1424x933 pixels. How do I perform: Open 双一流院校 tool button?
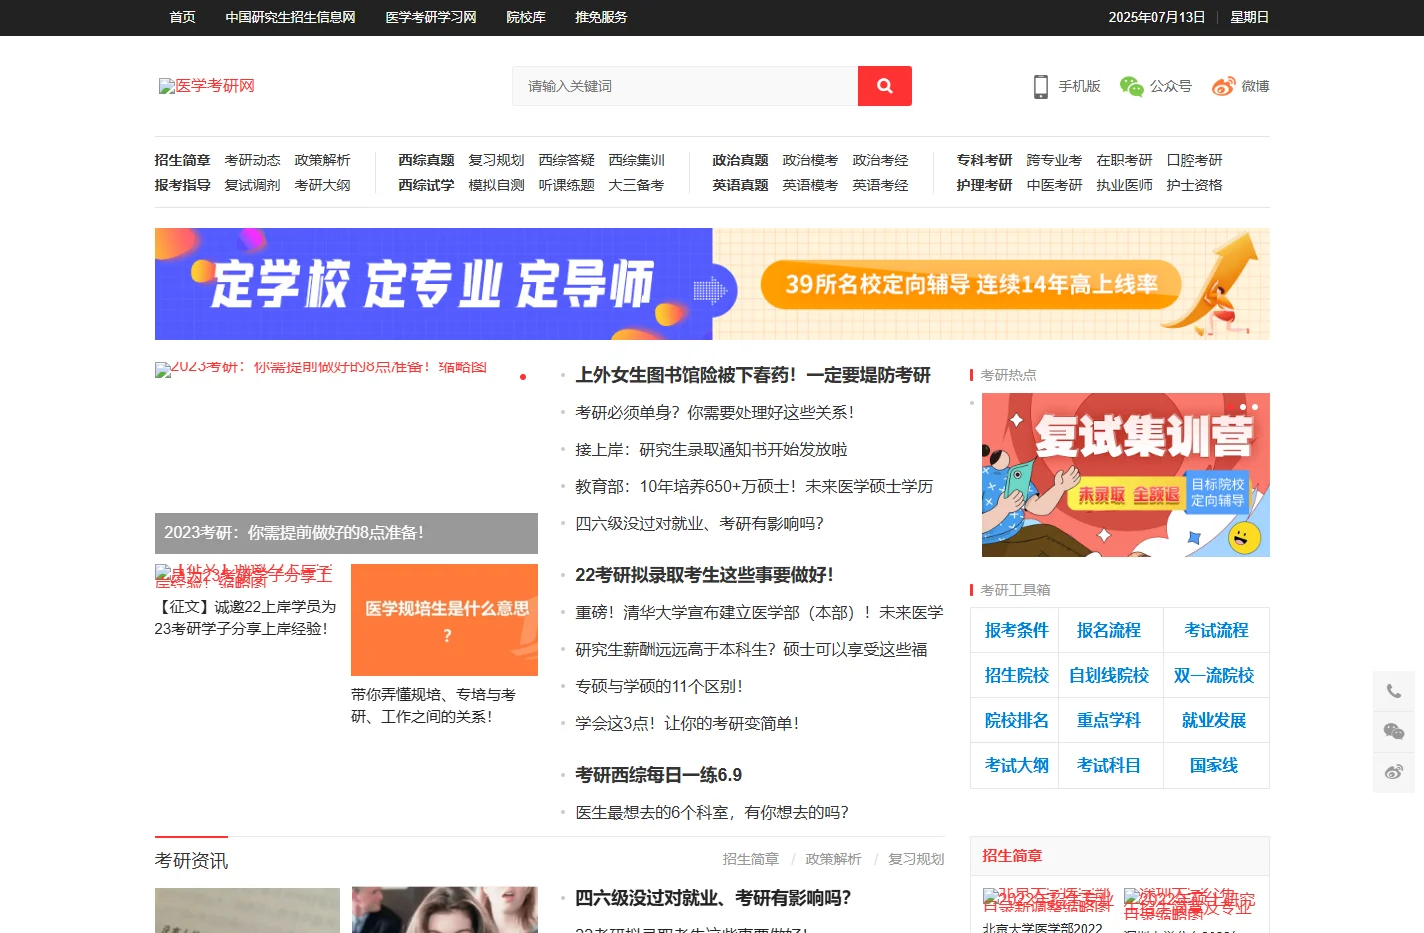coord(1213,675)
